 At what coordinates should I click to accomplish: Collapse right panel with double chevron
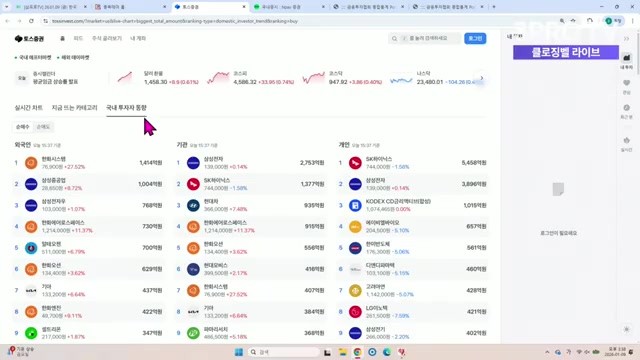[x=626, y=39]
